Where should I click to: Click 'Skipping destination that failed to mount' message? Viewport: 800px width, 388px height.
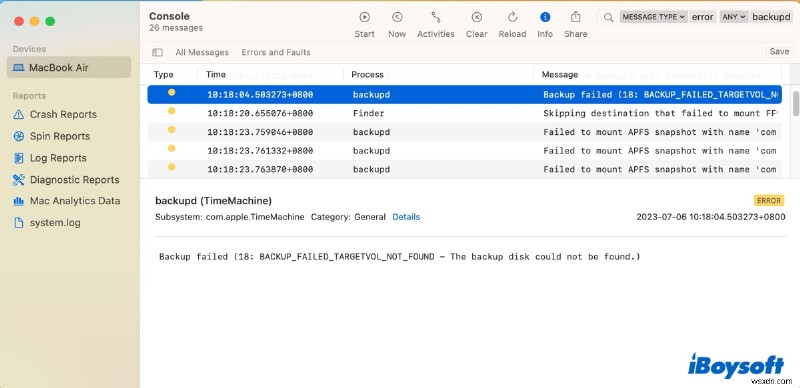(660, 113)
